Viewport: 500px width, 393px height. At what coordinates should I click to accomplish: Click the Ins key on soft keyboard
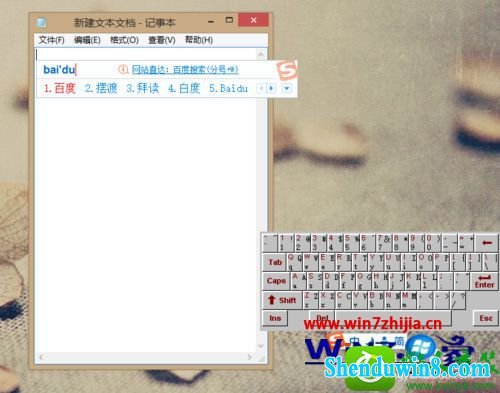pos(275,318)
